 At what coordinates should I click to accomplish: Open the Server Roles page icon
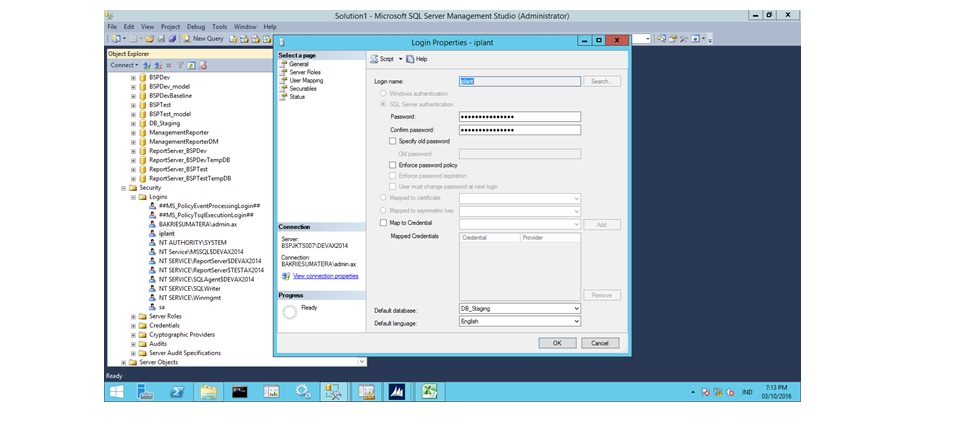click(x=284, y=72)
